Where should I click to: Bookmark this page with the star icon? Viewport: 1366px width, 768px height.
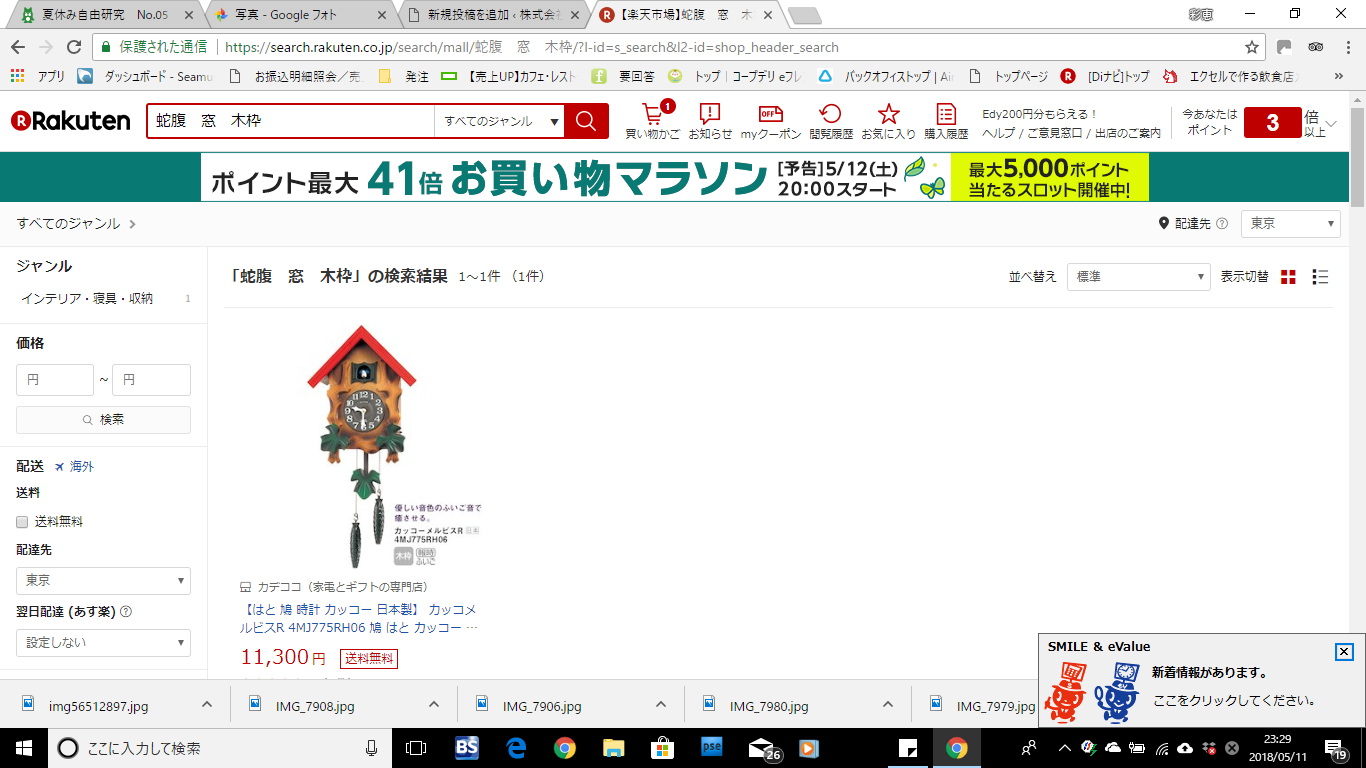(1251, 47)
